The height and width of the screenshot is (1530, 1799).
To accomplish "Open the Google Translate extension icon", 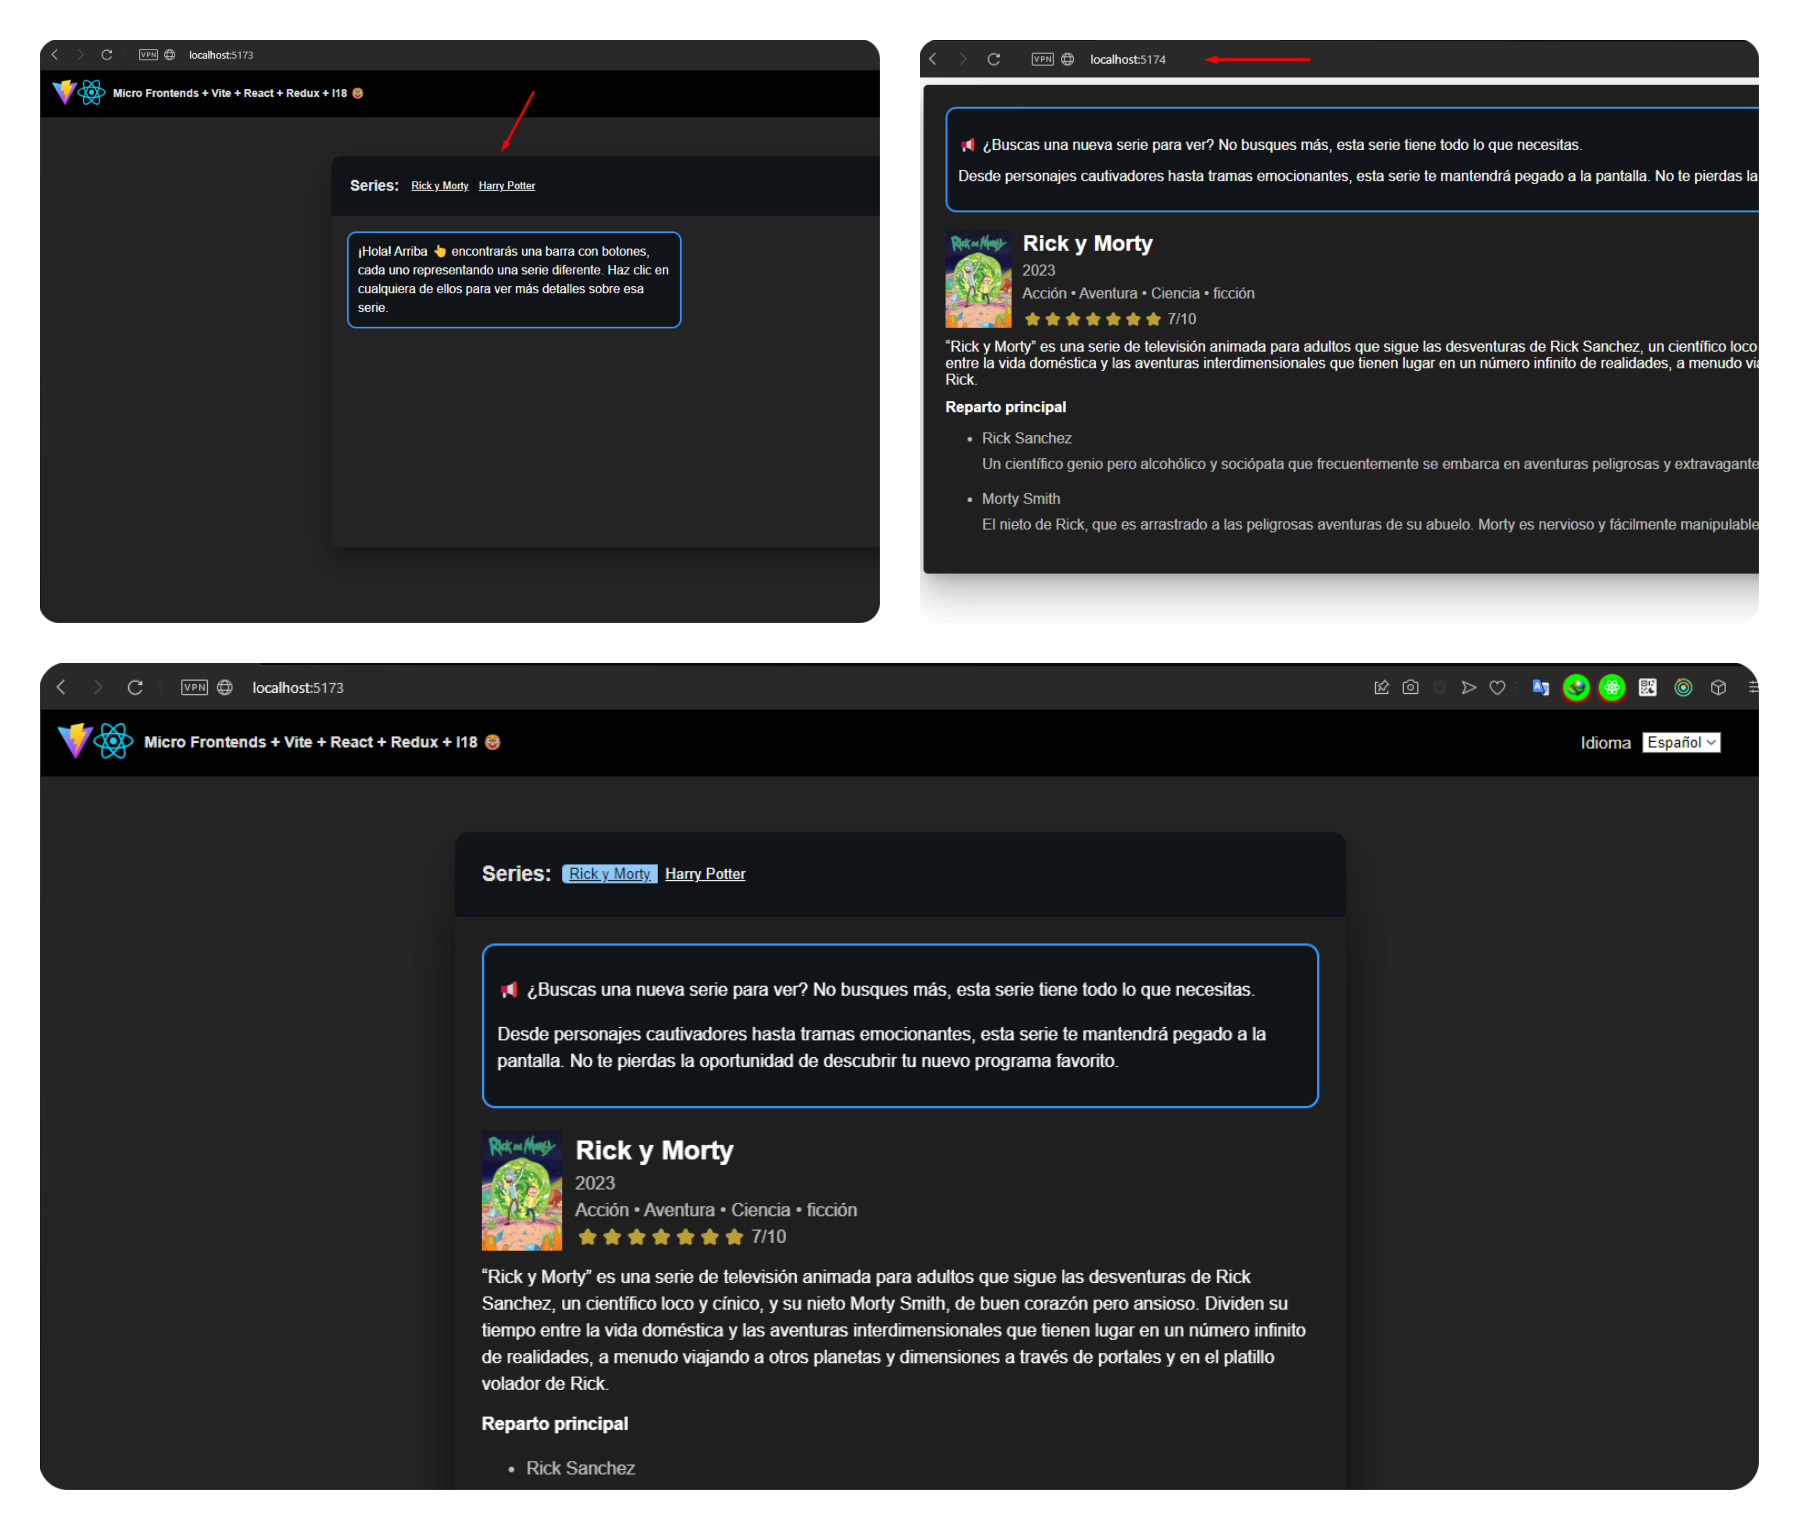I will [1540, 687].
